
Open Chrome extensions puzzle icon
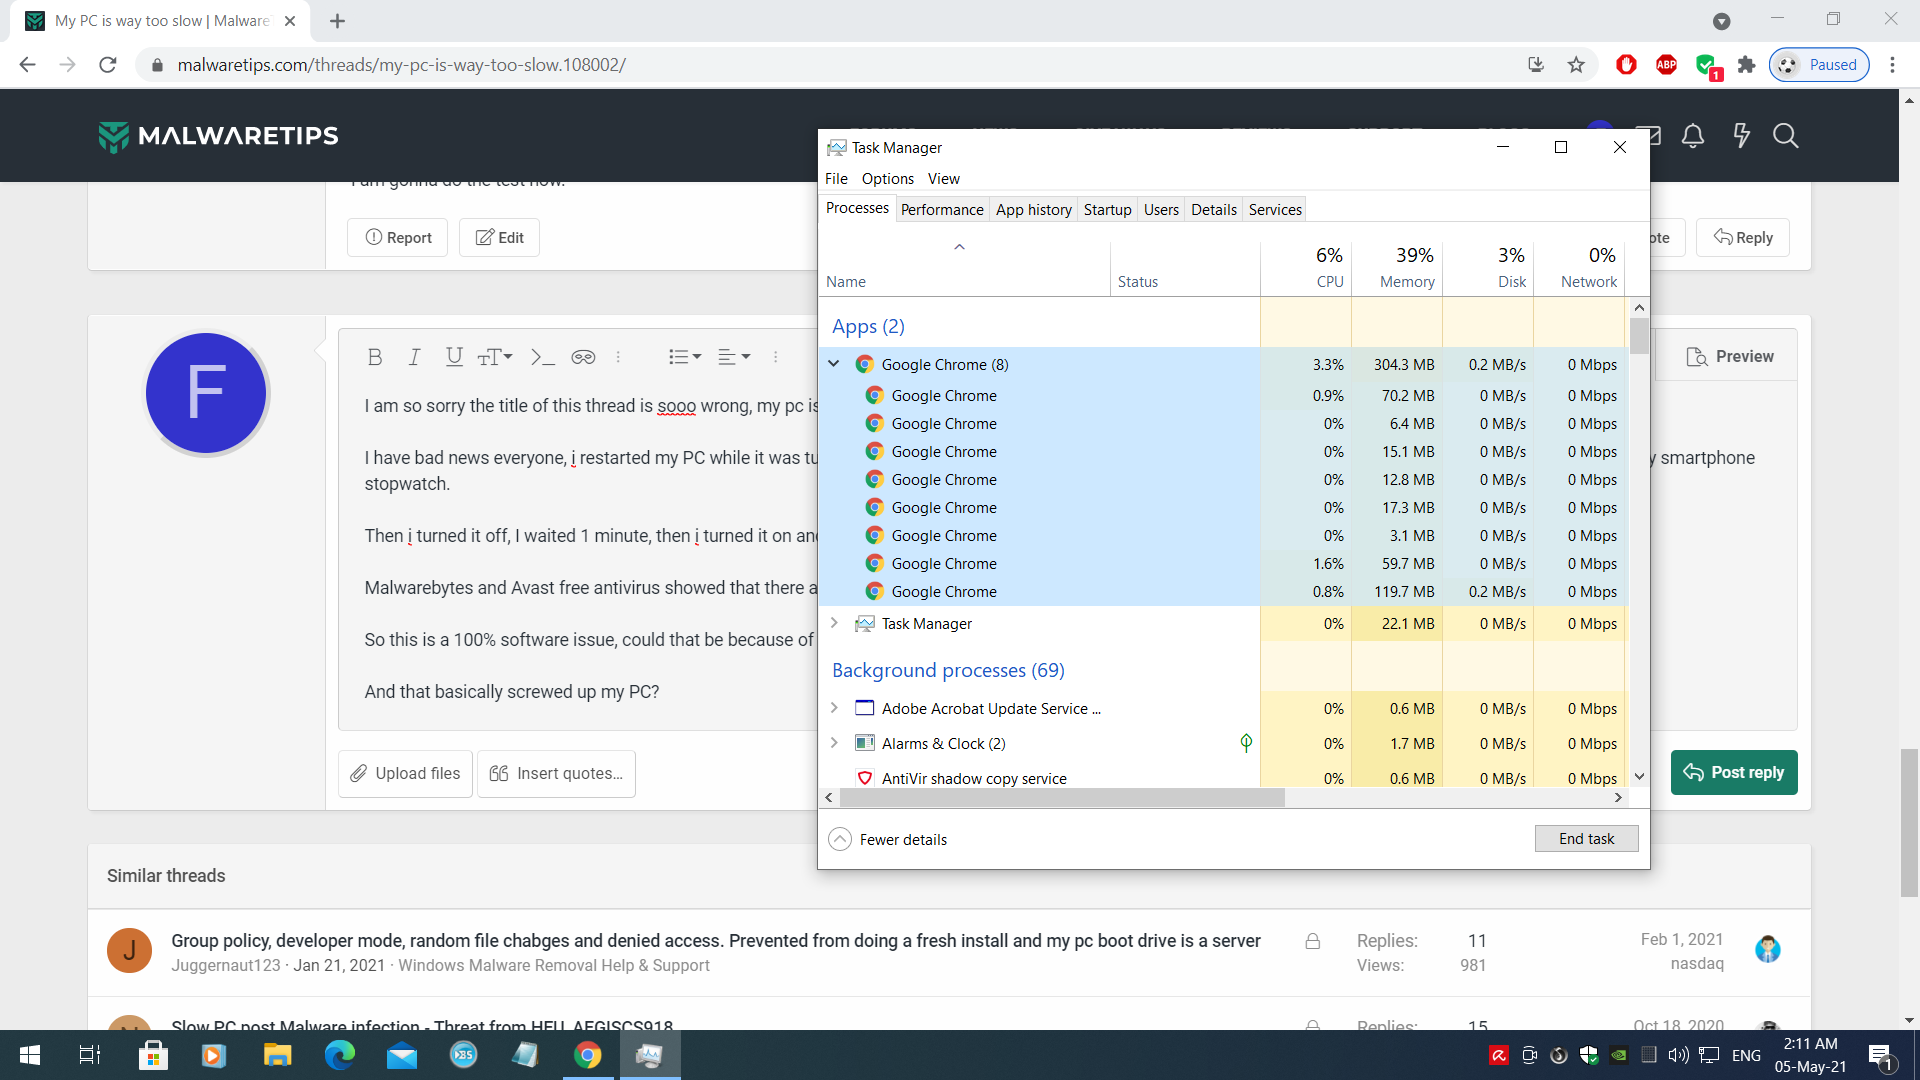[1746, 65]
